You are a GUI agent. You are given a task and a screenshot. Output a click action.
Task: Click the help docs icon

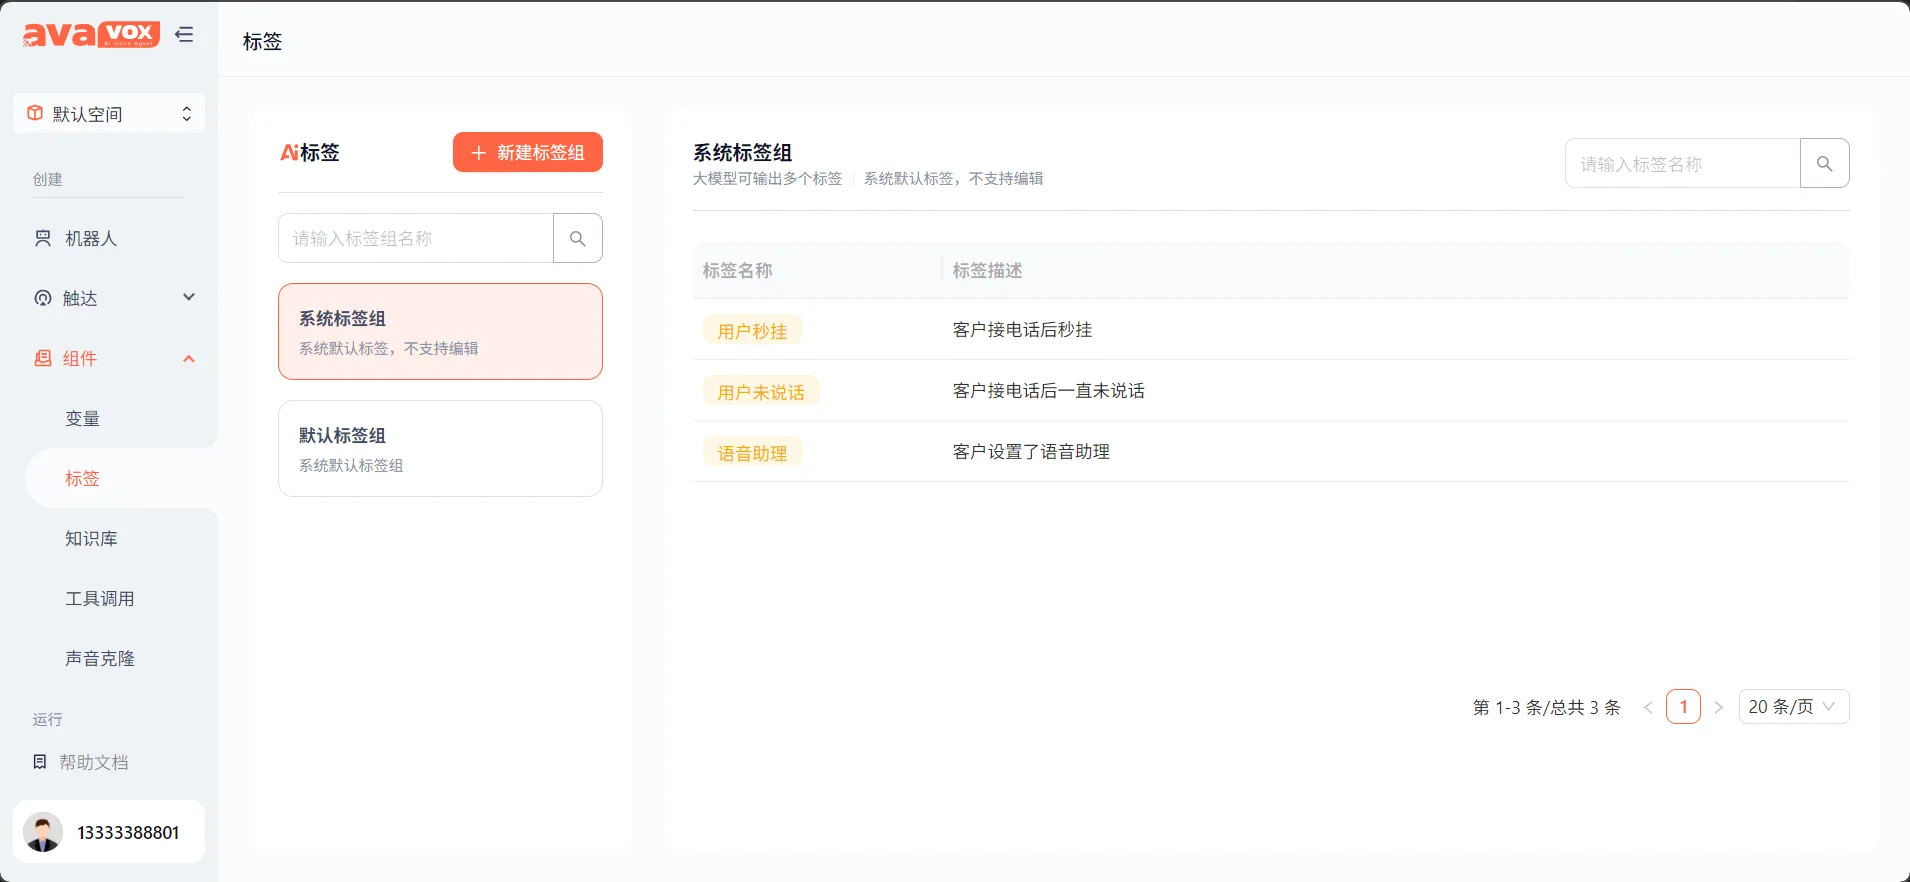click(40, 762)
